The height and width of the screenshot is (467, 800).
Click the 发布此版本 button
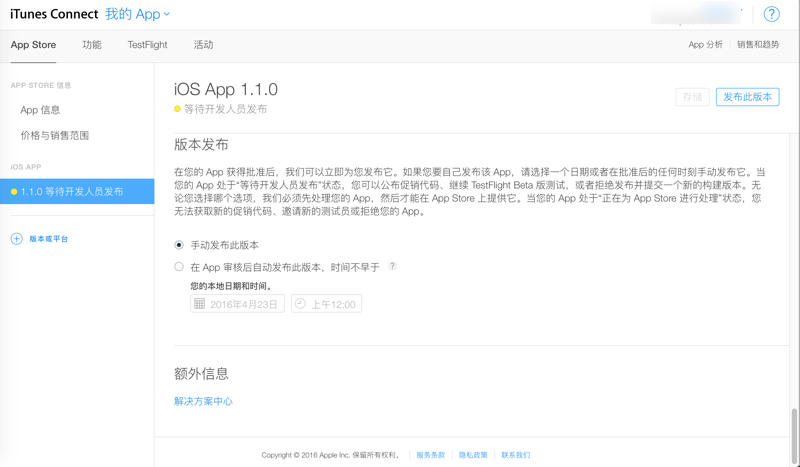pyautogui.click(x=747, y=97)
